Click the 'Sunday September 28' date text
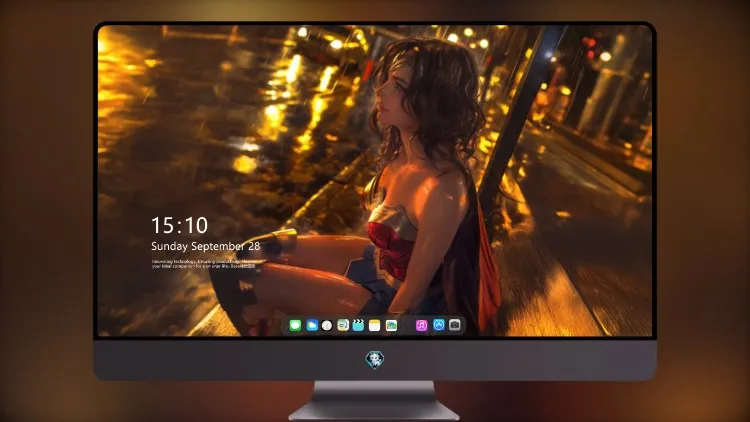The height and width of the screenshot is (422, 750). (206, 246)
